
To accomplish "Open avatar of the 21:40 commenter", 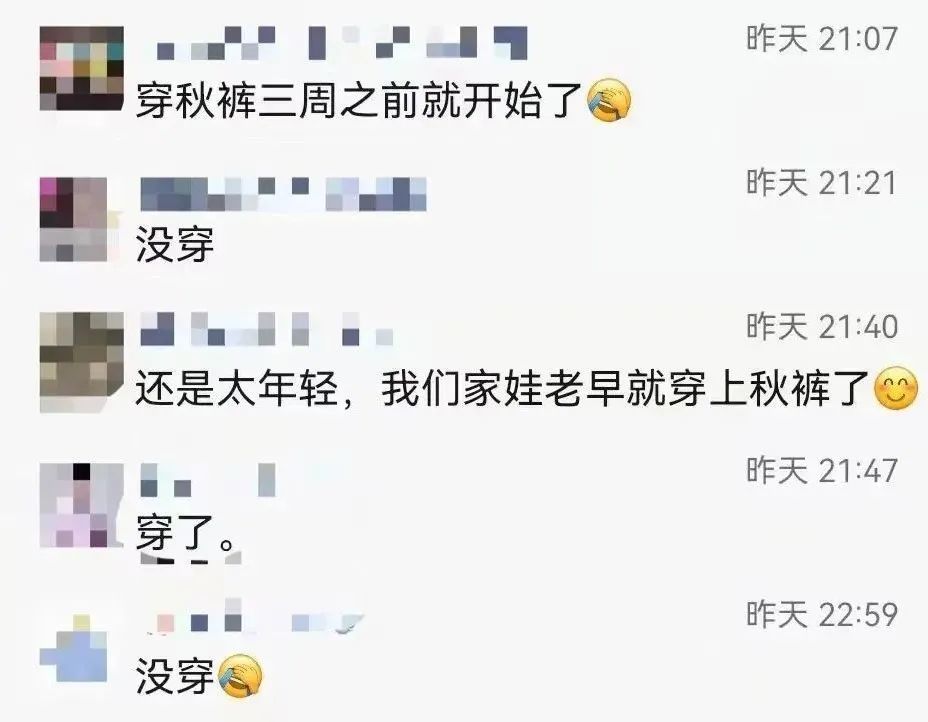I will point(82,362).
